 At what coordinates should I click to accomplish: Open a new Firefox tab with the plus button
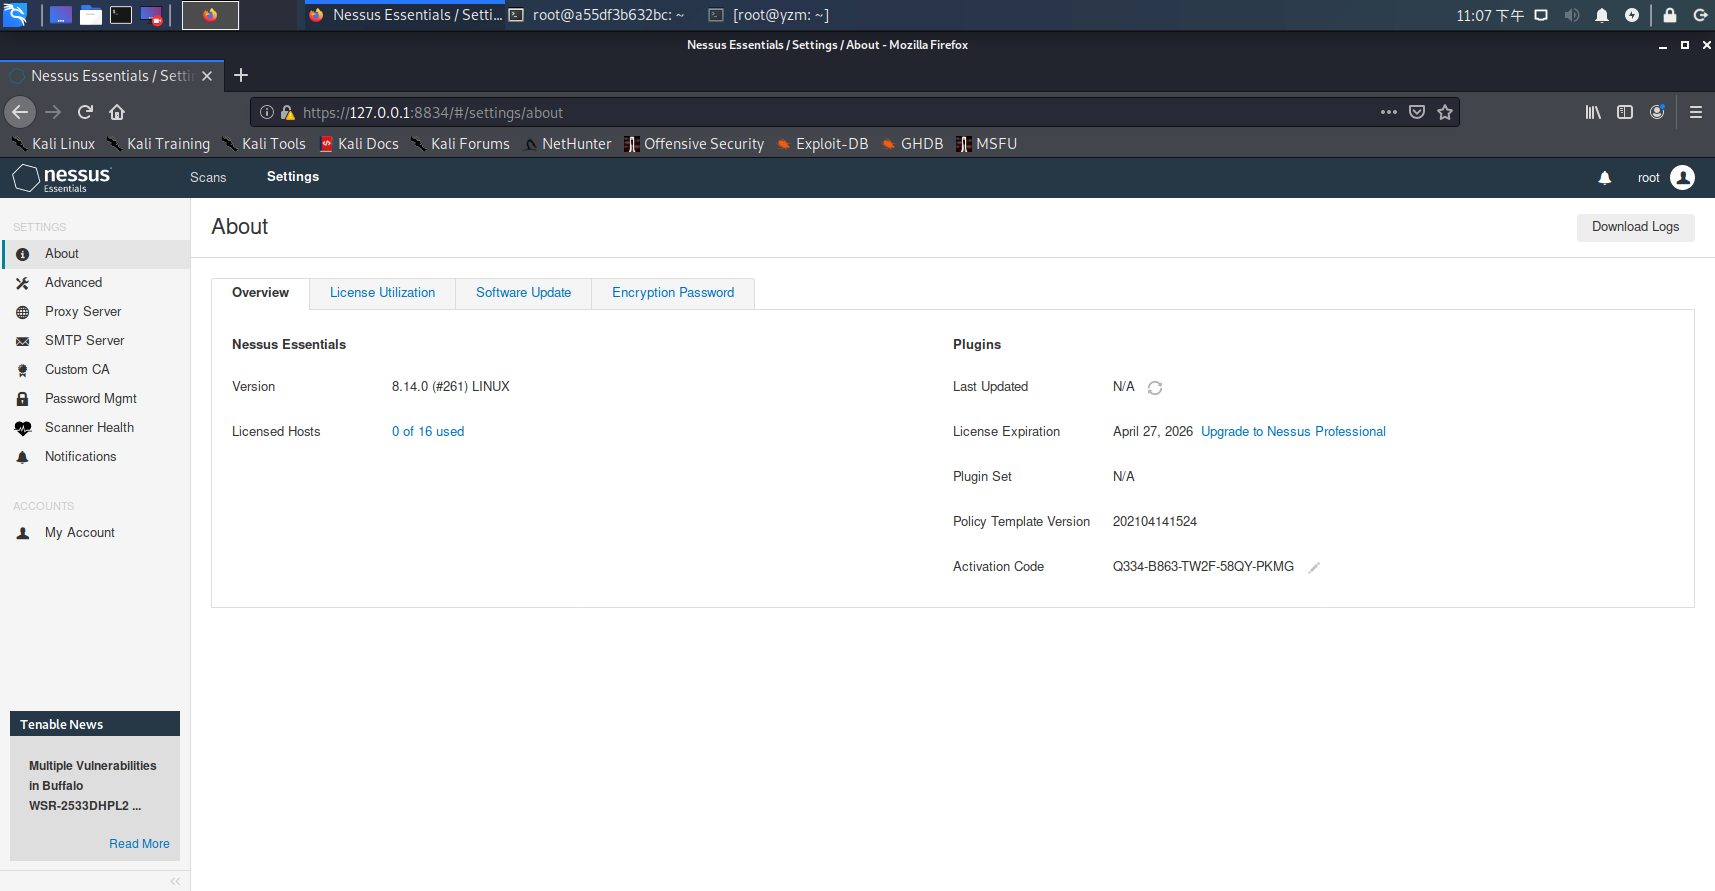coord(241,75)
